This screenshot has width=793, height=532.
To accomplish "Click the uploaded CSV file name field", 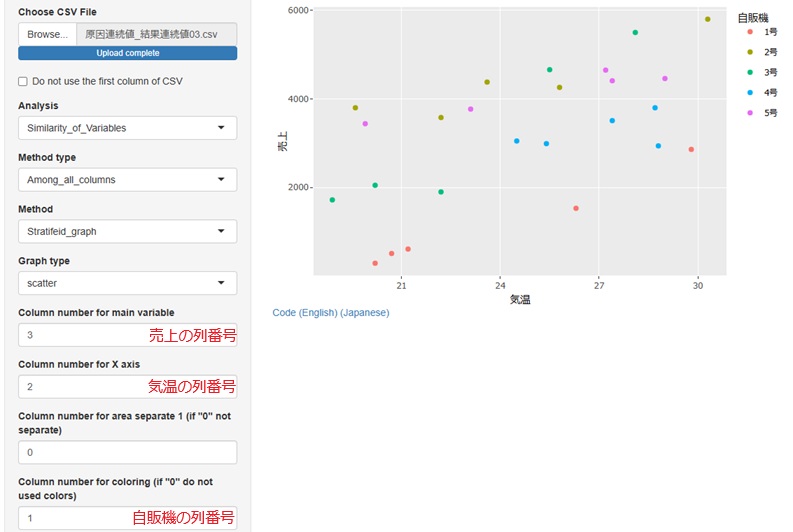I will [156, 34].
